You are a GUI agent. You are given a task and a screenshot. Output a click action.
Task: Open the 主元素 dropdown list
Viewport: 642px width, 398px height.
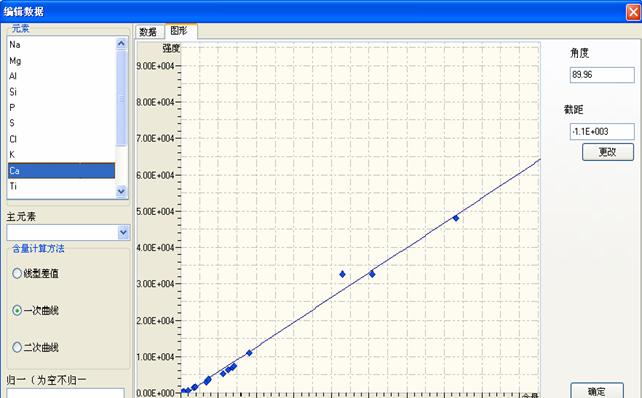(123, 233)
